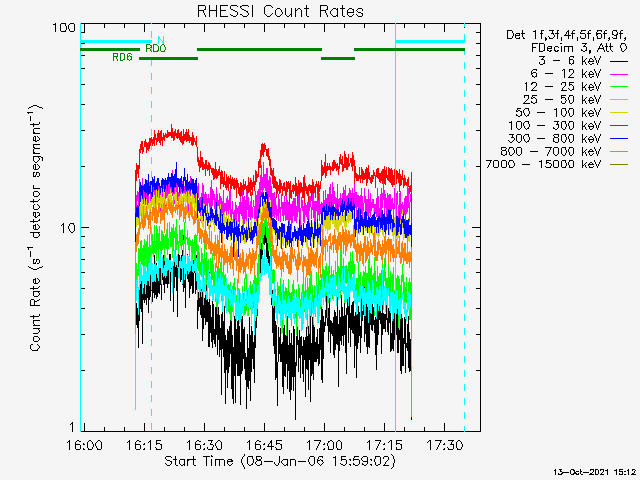Click the solid cyan vertical marker near 17:15

[395, 227]
